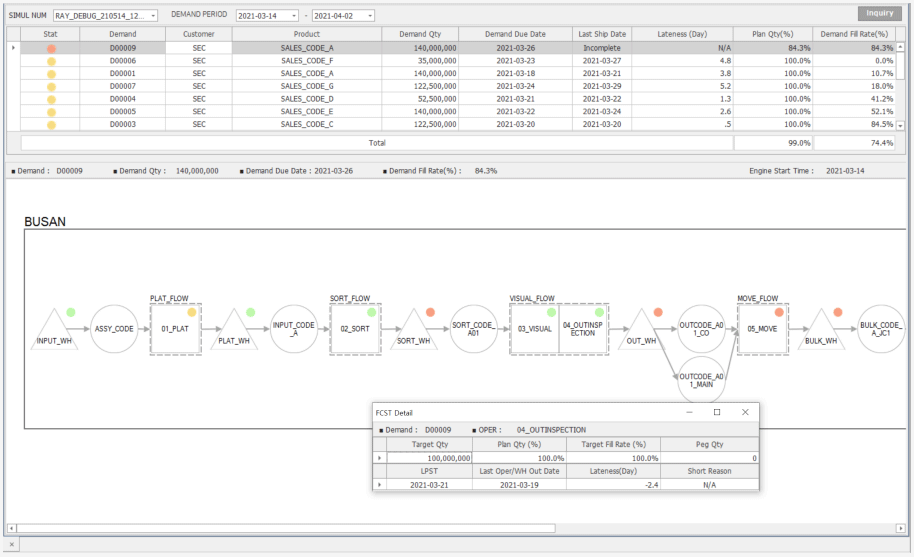Select the 01_PLAT operation box
914x557 pixels.
[174, 329]
